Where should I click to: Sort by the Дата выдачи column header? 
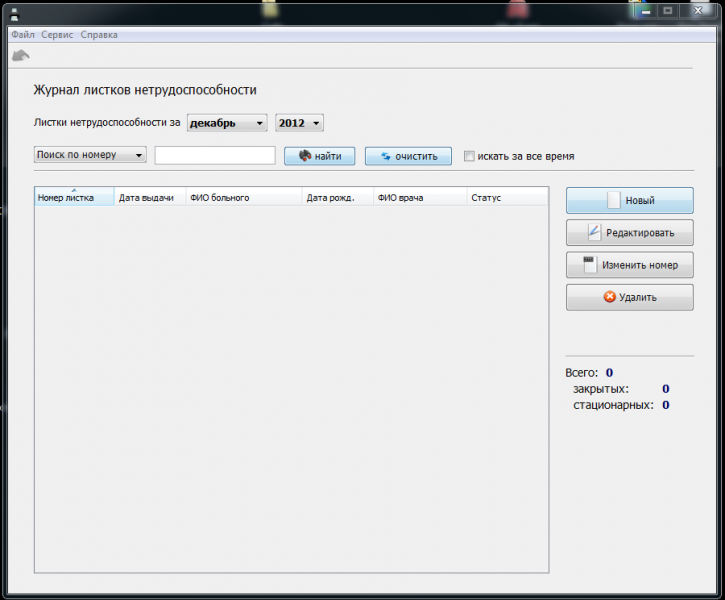click(x=150, y=197)
